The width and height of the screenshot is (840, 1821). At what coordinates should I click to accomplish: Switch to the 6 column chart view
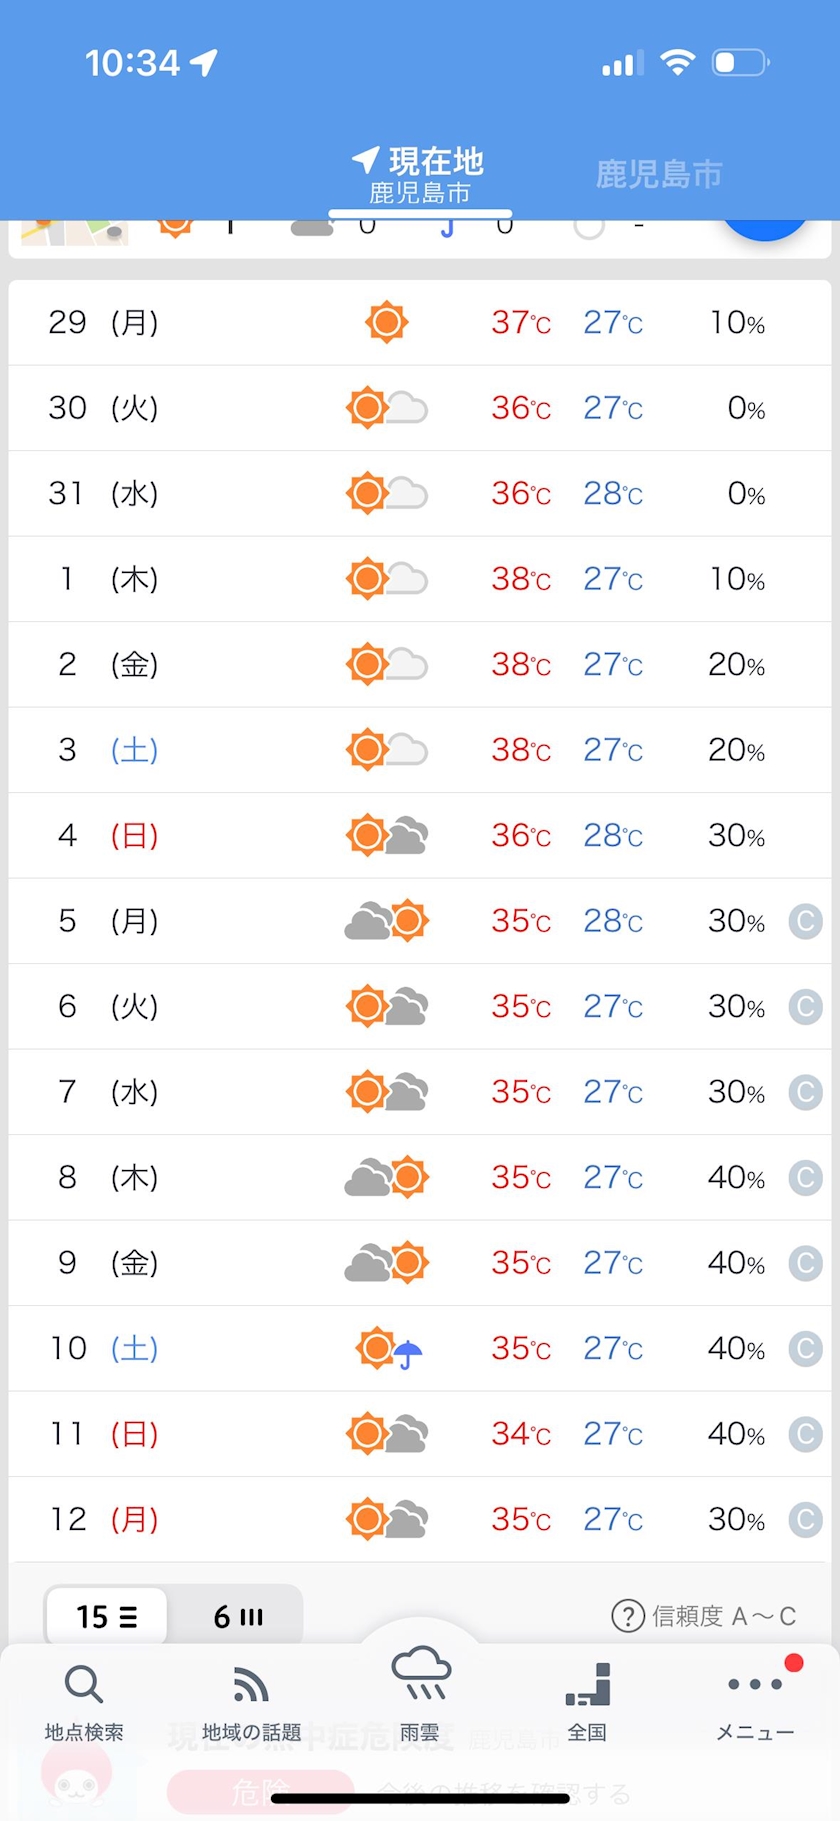pos(237,1616)
